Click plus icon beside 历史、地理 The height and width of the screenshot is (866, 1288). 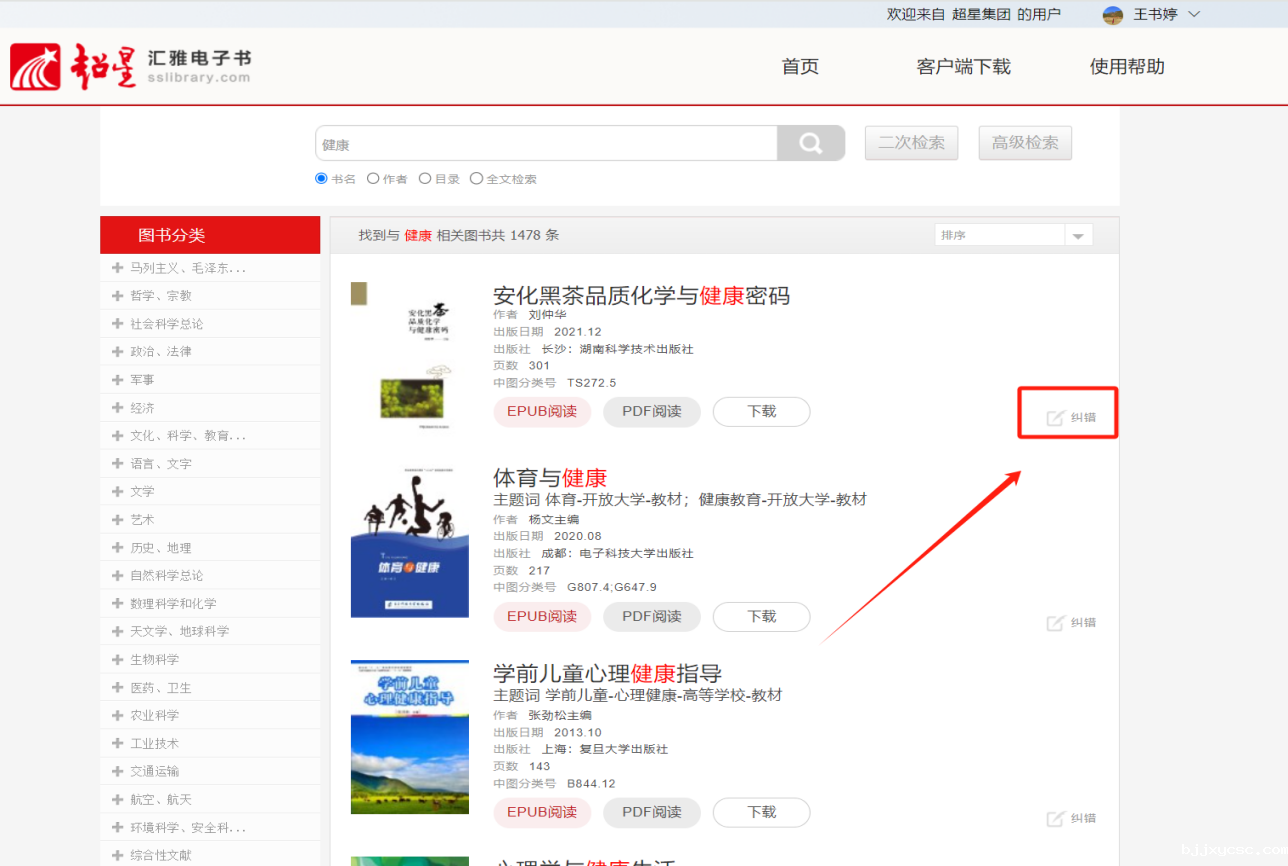click(x=118, y=548)
